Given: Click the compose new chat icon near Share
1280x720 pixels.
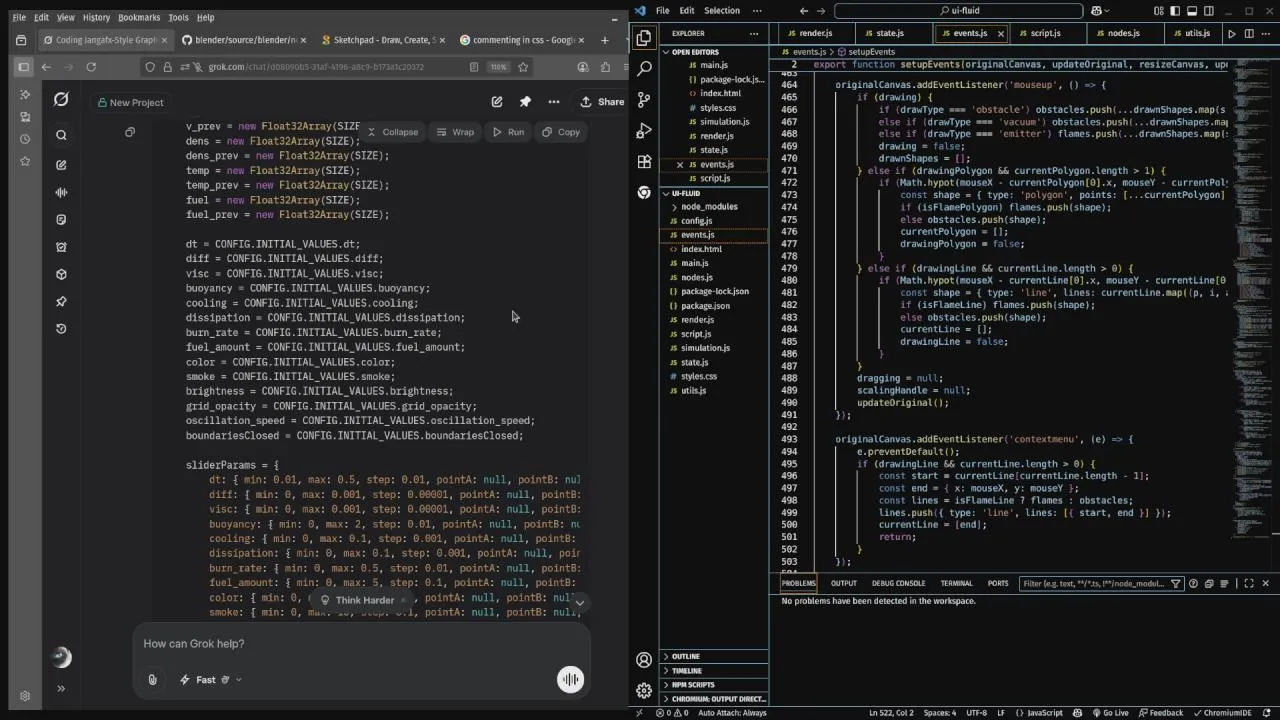Looking at the screenshot, I should click(497, 101).
